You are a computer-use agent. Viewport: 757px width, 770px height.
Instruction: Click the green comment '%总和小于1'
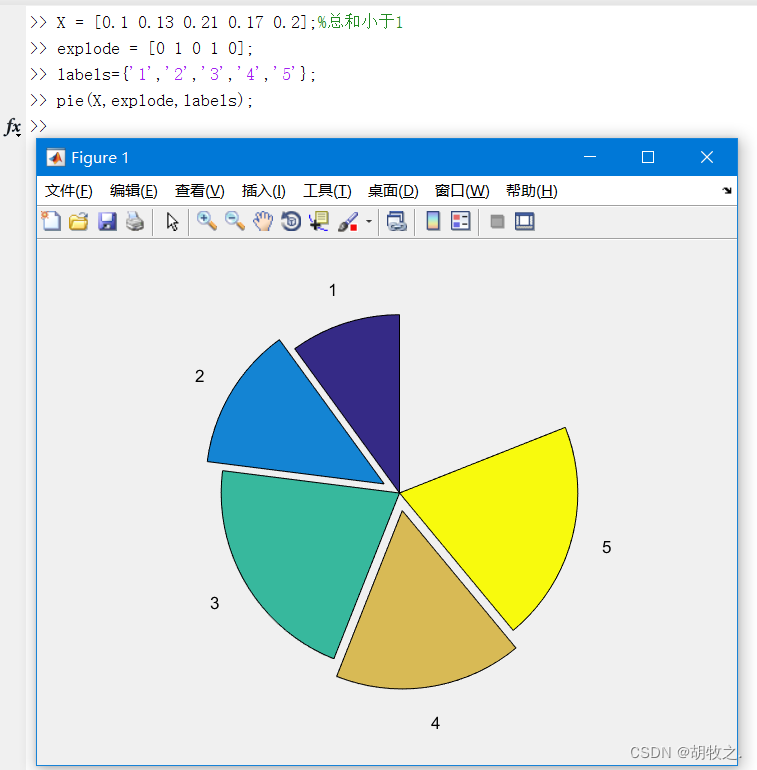[360, 22]
